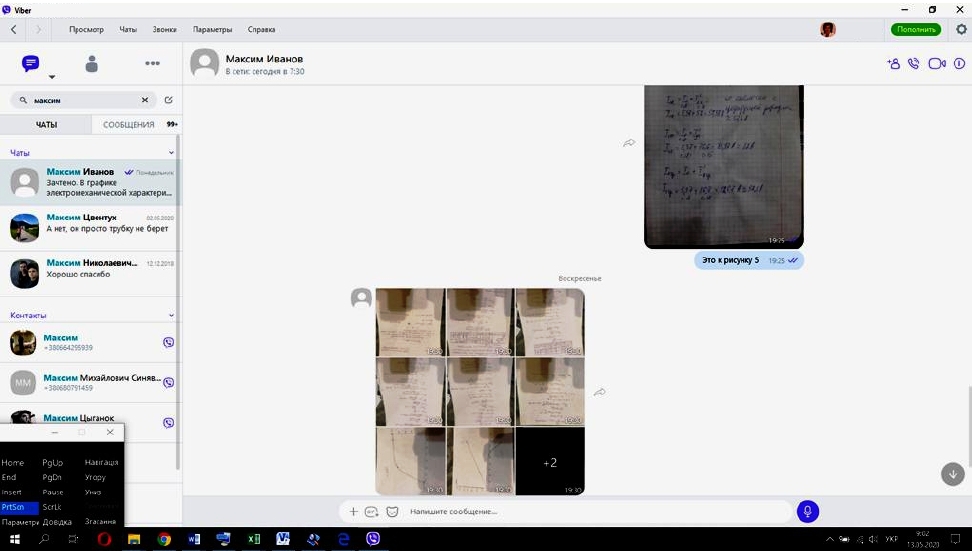Open chat info panel icon

tap(959, 63)
